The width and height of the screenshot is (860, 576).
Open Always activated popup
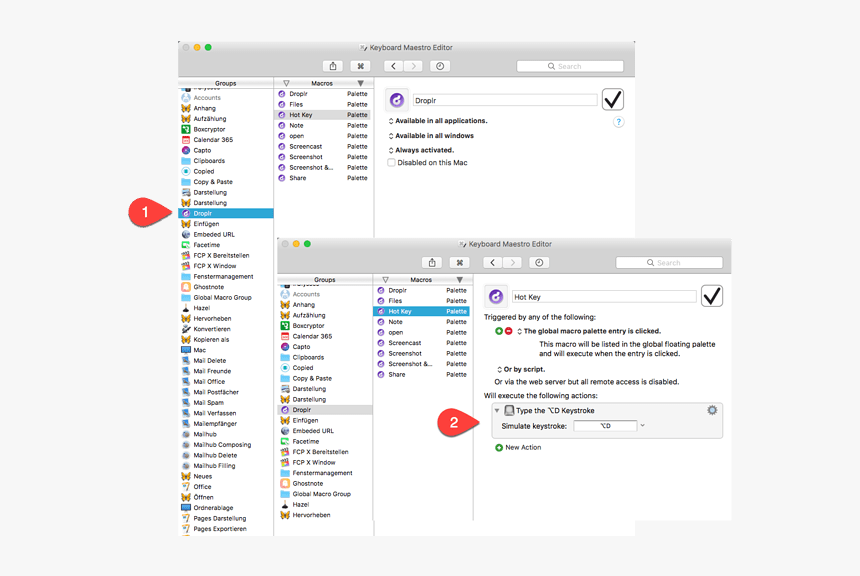coord(421,150)
